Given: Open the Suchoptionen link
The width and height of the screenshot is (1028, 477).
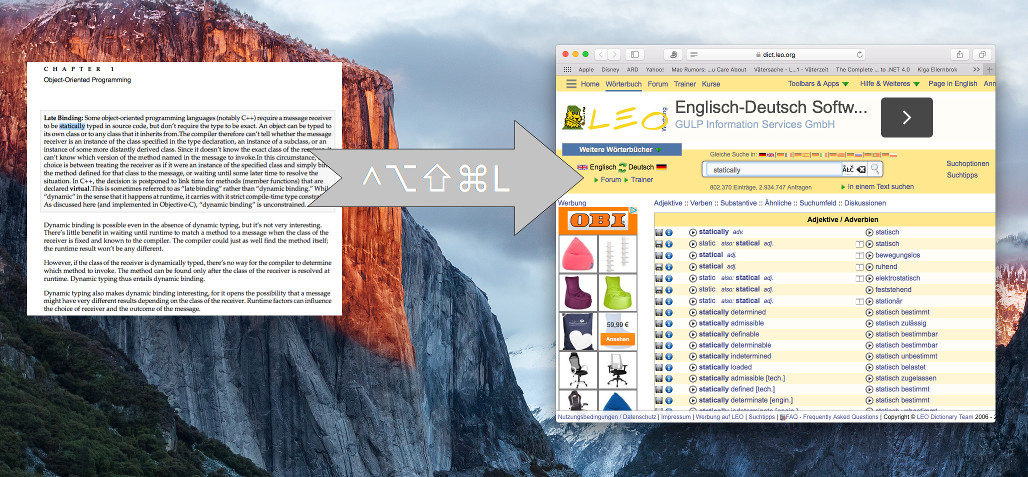Looking at the screenshot, I should coord(967,163).
